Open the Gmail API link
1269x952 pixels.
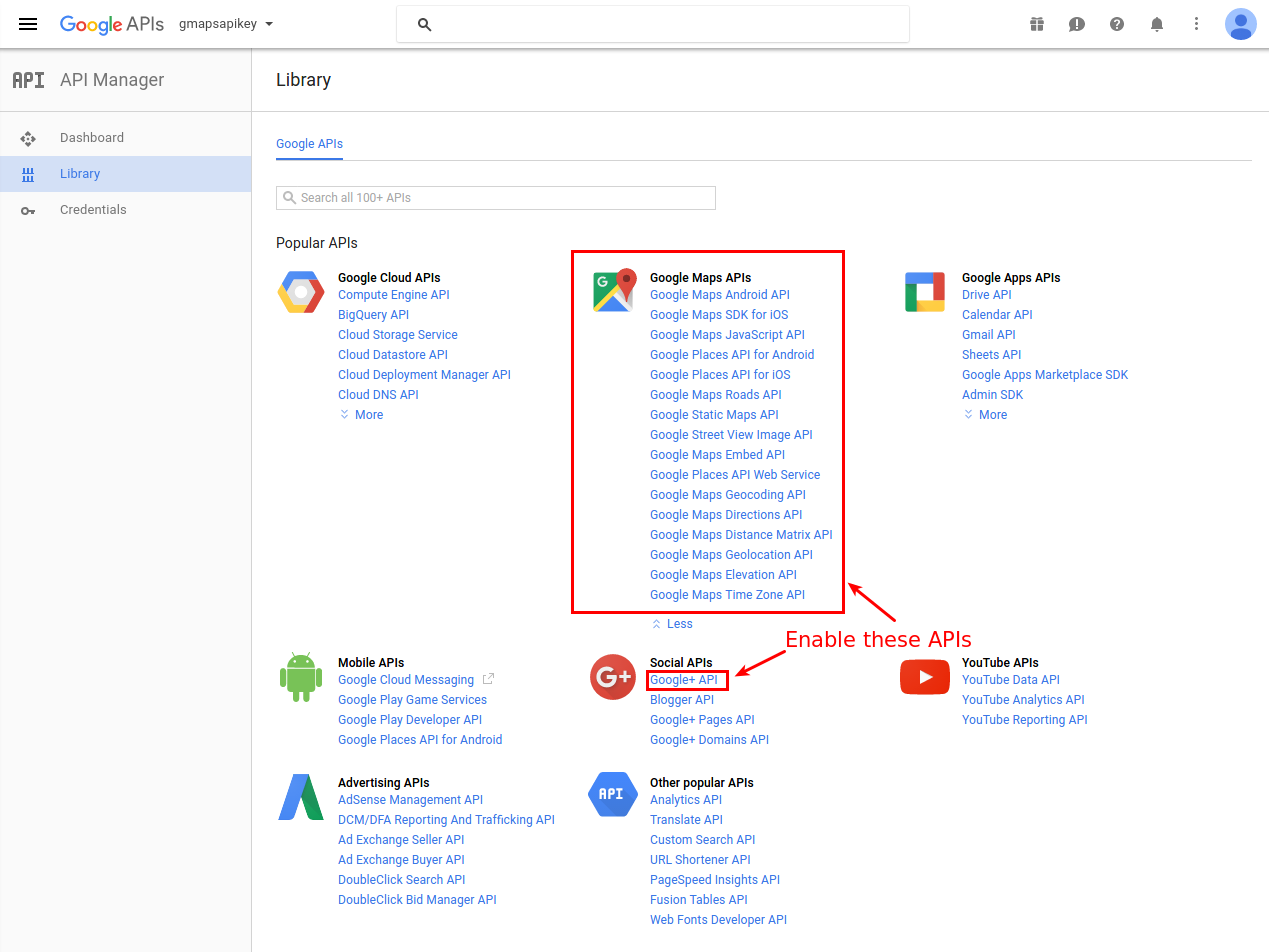click(989, 335)
